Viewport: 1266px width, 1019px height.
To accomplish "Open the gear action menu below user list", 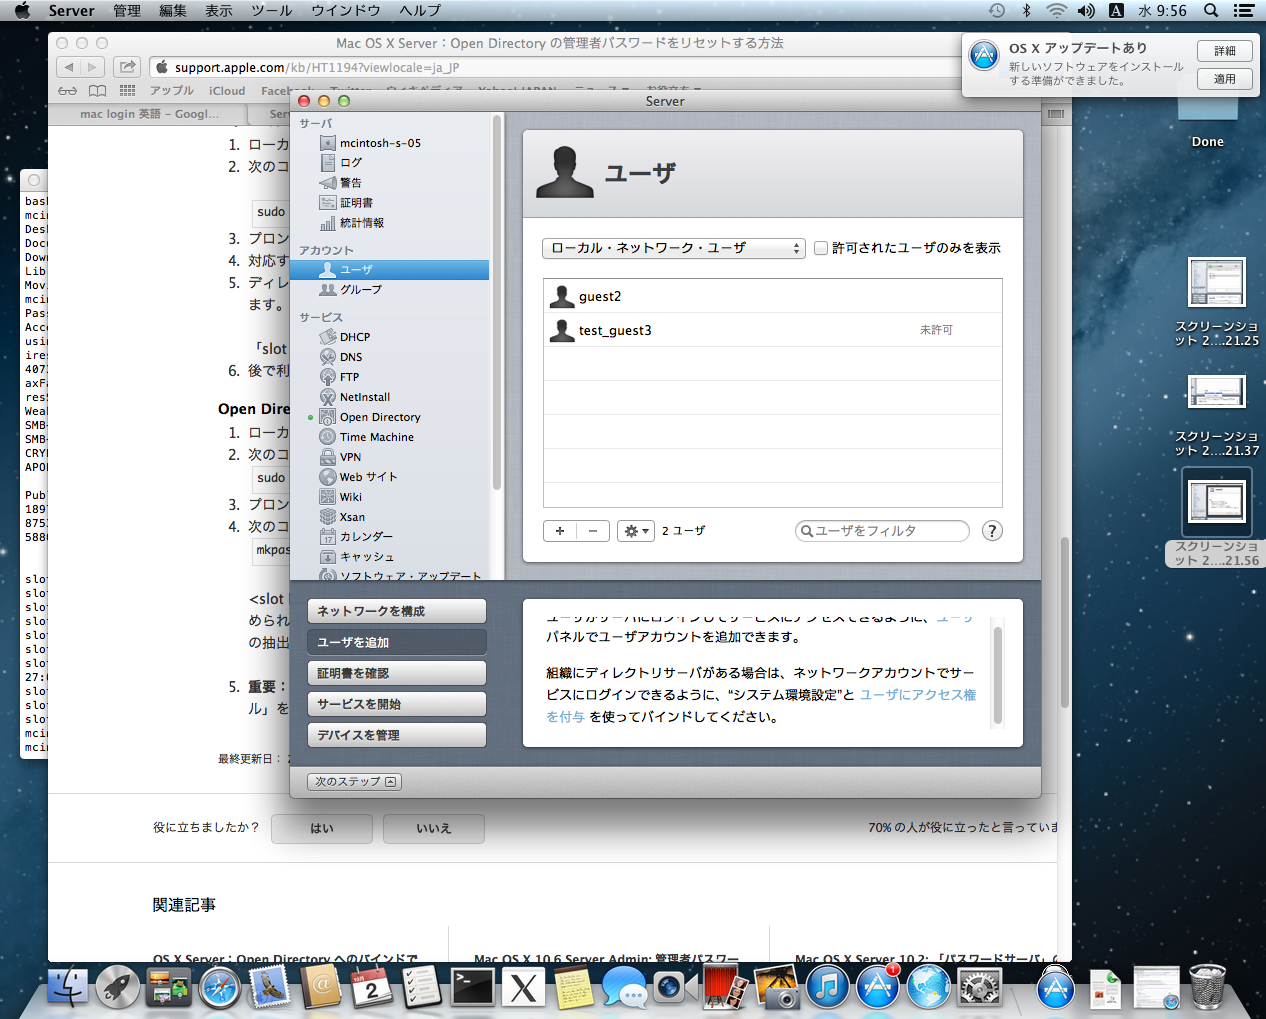I will pyautogui.click(x=635, y=531).
